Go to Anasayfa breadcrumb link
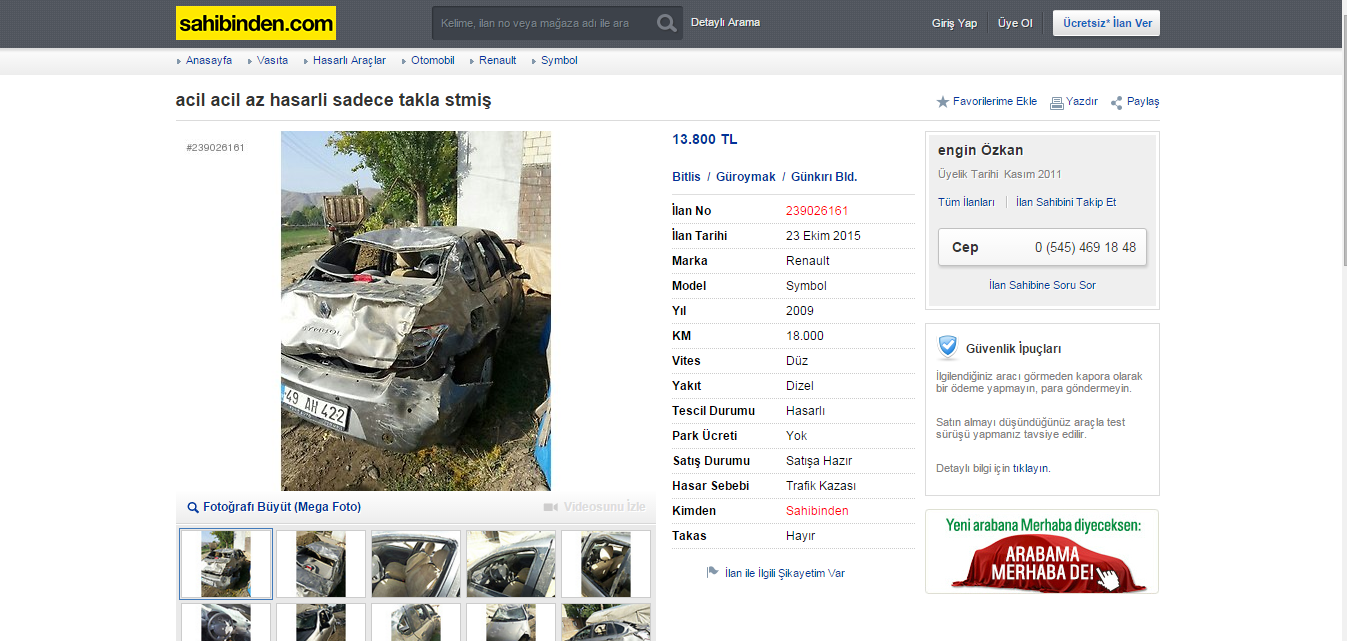Image resolution: width=1347 pixels, height=641 pixels. (x=208, y=60)
